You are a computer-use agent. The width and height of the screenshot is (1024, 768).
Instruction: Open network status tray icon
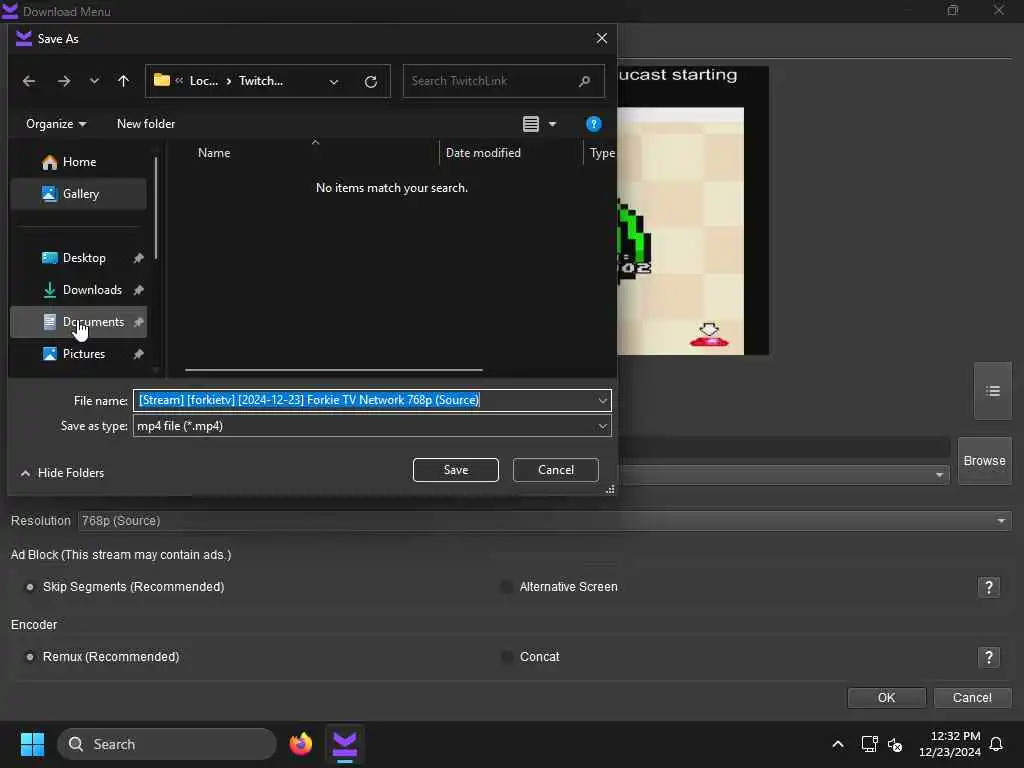pos(869,744)
